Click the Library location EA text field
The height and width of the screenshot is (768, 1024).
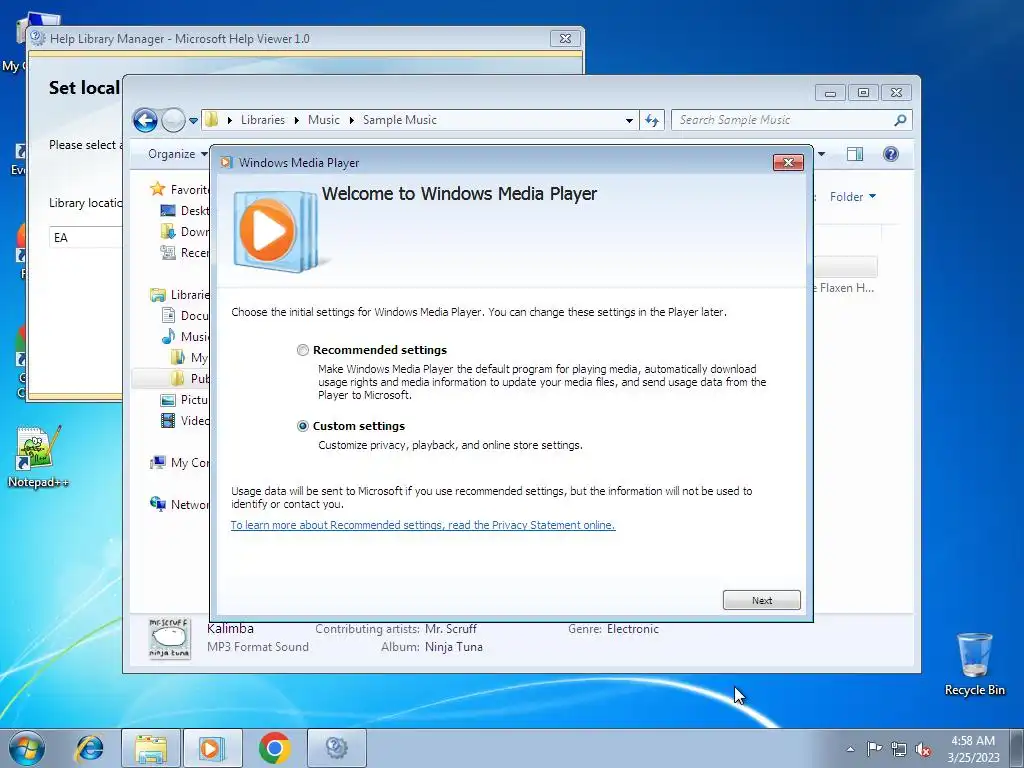tap(86, 238)
